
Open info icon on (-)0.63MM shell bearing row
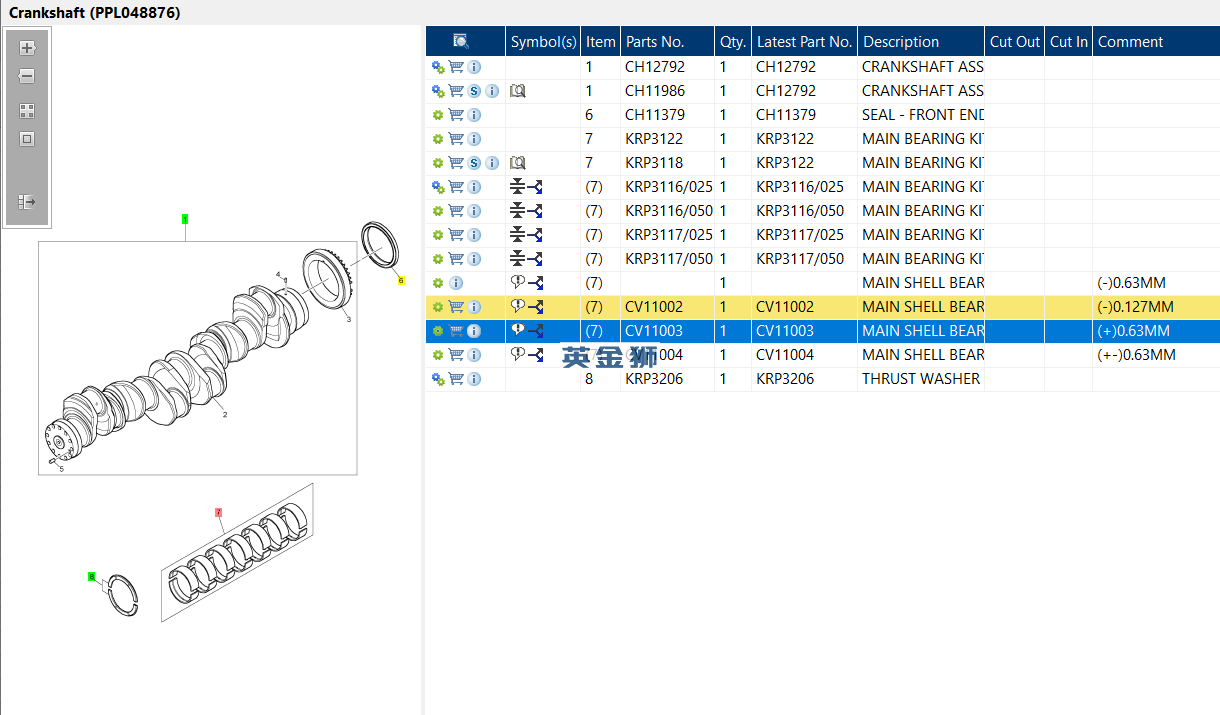coord(456,283)
